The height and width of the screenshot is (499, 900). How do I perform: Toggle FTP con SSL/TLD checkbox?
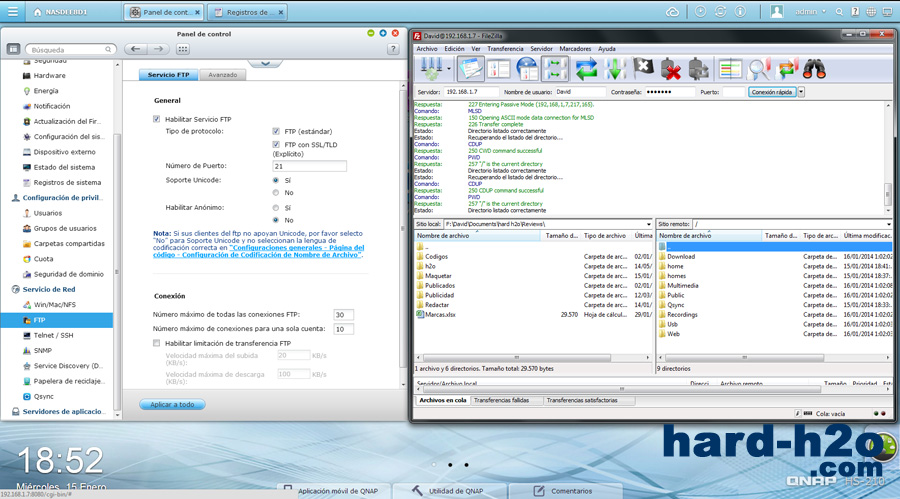(x=276, y=145)
